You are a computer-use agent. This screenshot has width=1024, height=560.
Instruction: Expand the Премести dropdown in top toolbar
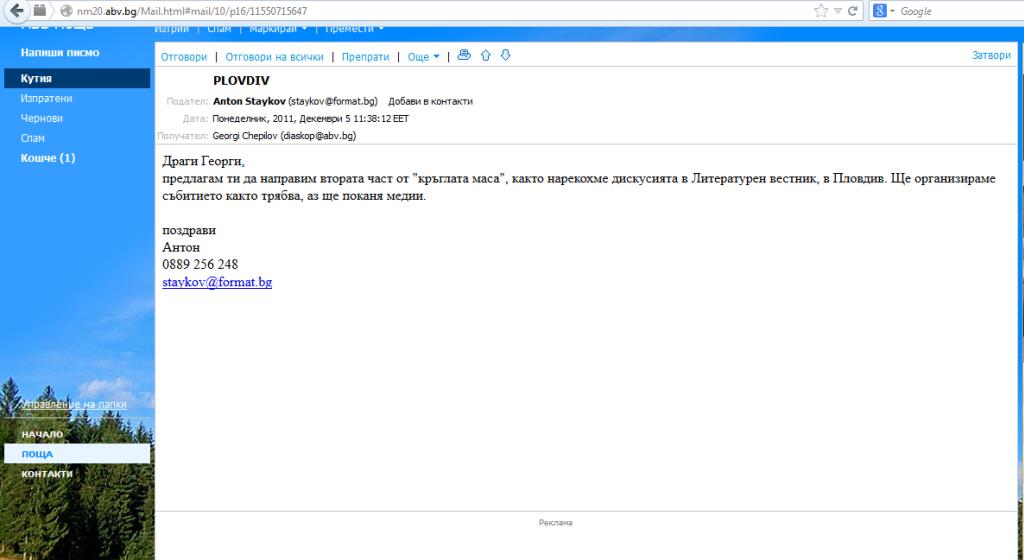(354, 29)
